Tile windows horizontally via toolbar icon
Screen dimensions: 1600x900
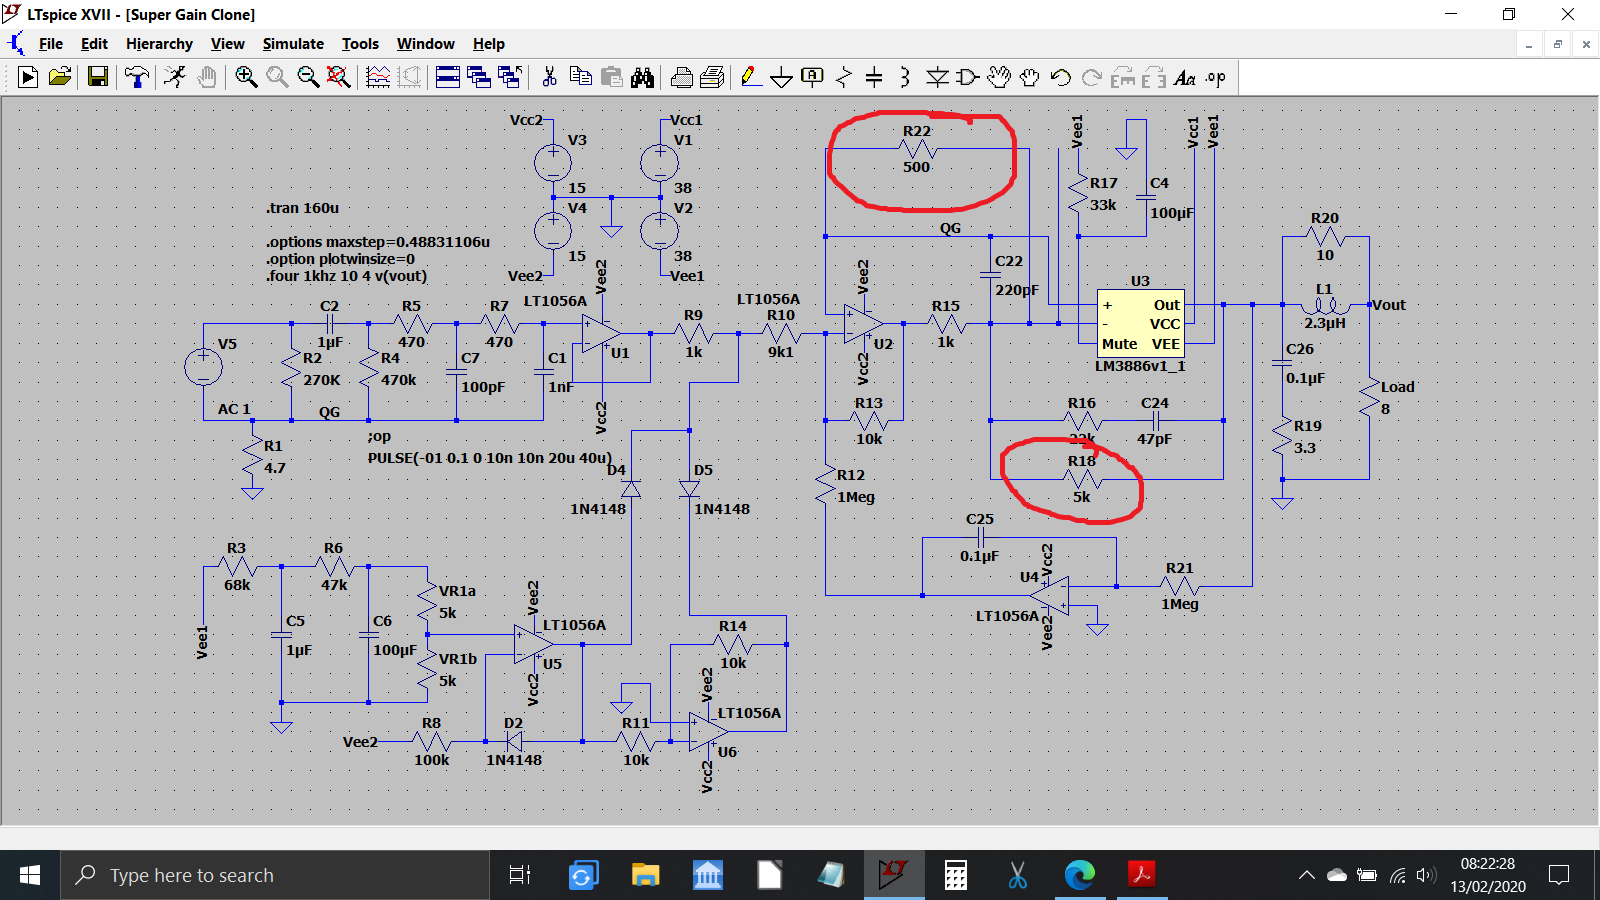tap(448, 77)
